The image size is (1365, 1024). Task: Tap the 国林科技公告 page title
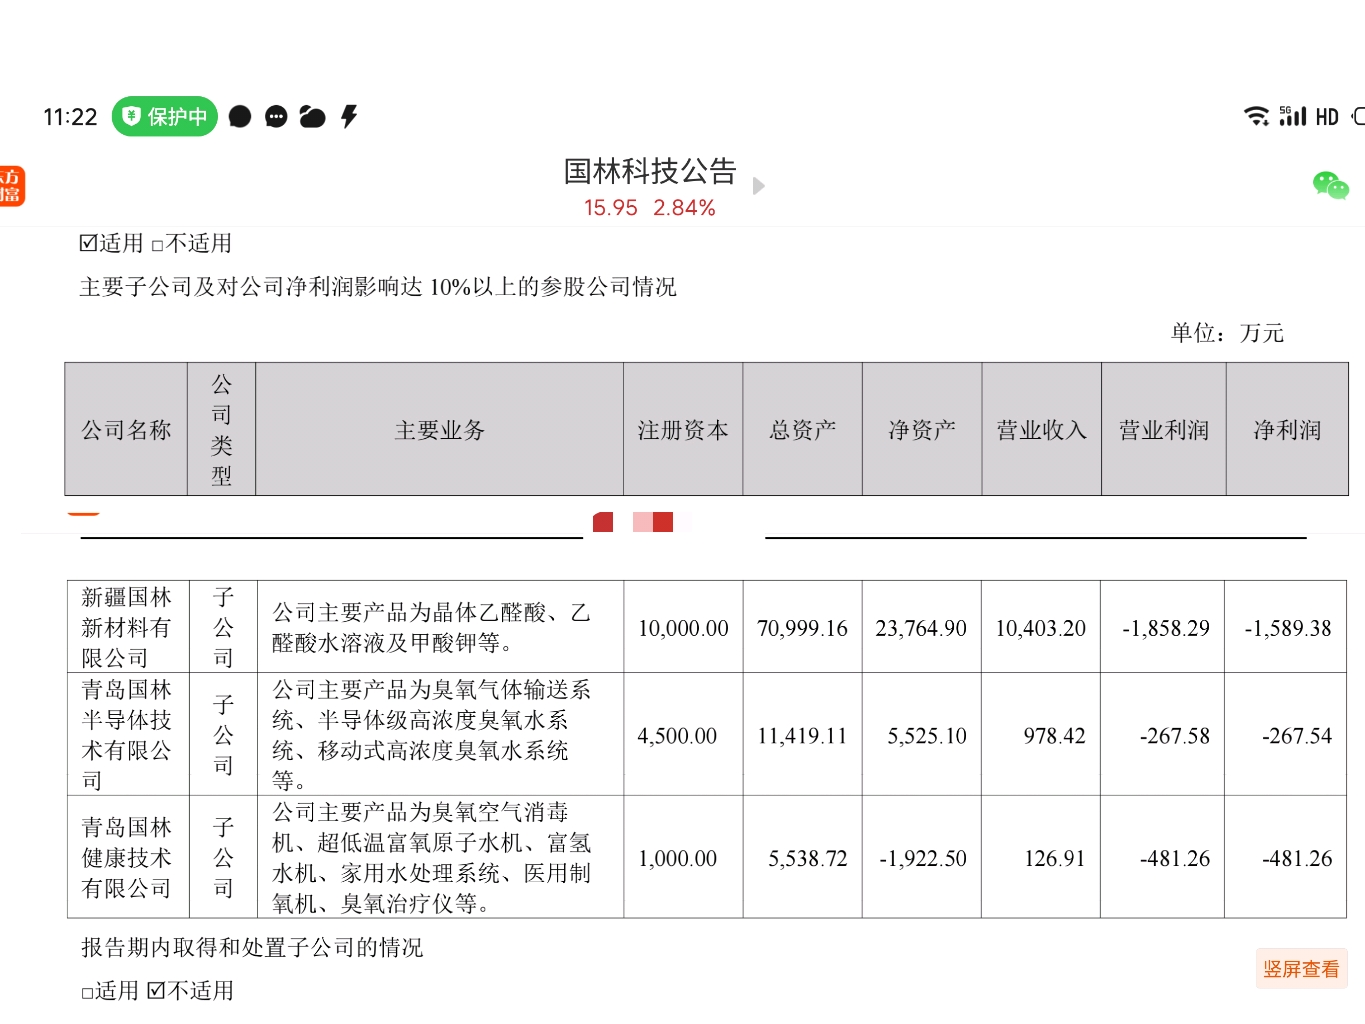click(650, 171)
